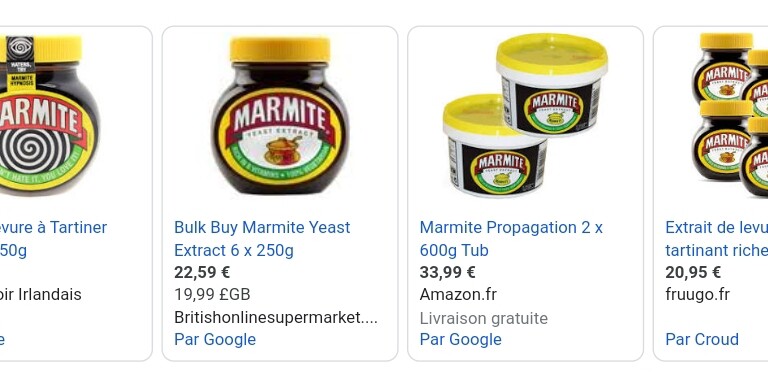Click the single Marmite jar product image
Screen dimensions: 768x373
pos(280,116)
